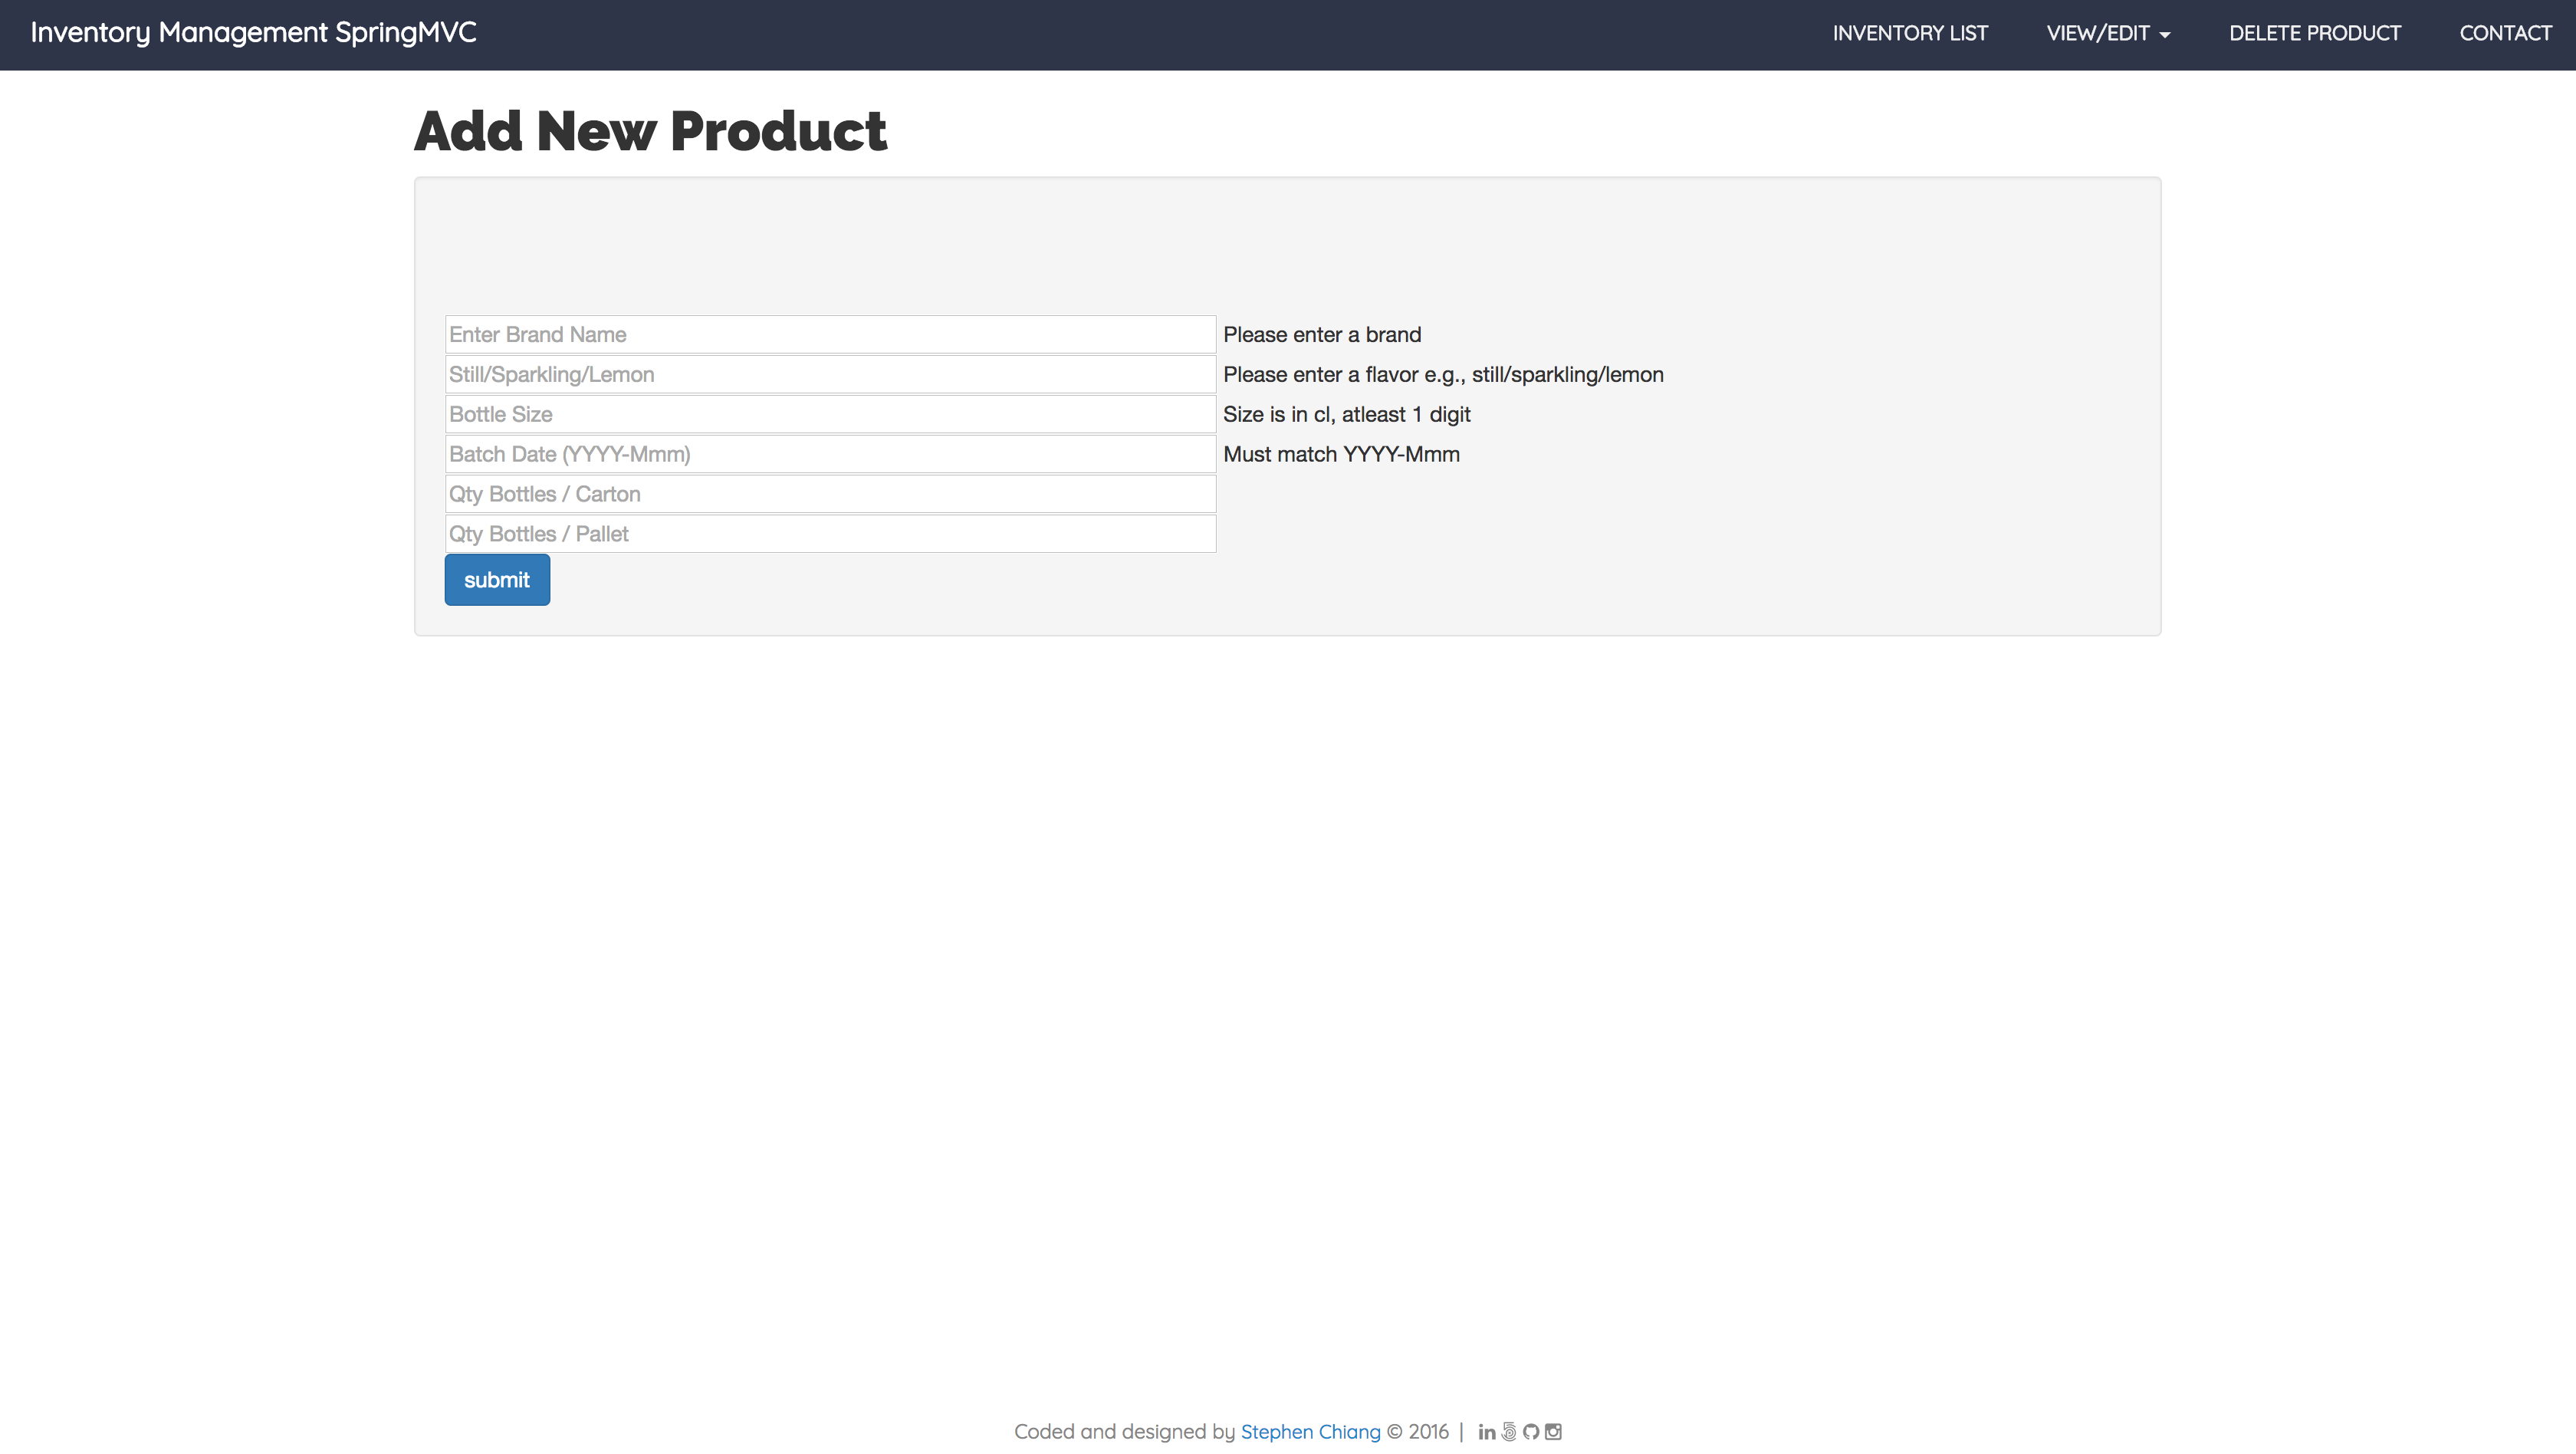Focus the Enter Brand Name field
Screen dimensions: 2576x1454
click(830, 334)
